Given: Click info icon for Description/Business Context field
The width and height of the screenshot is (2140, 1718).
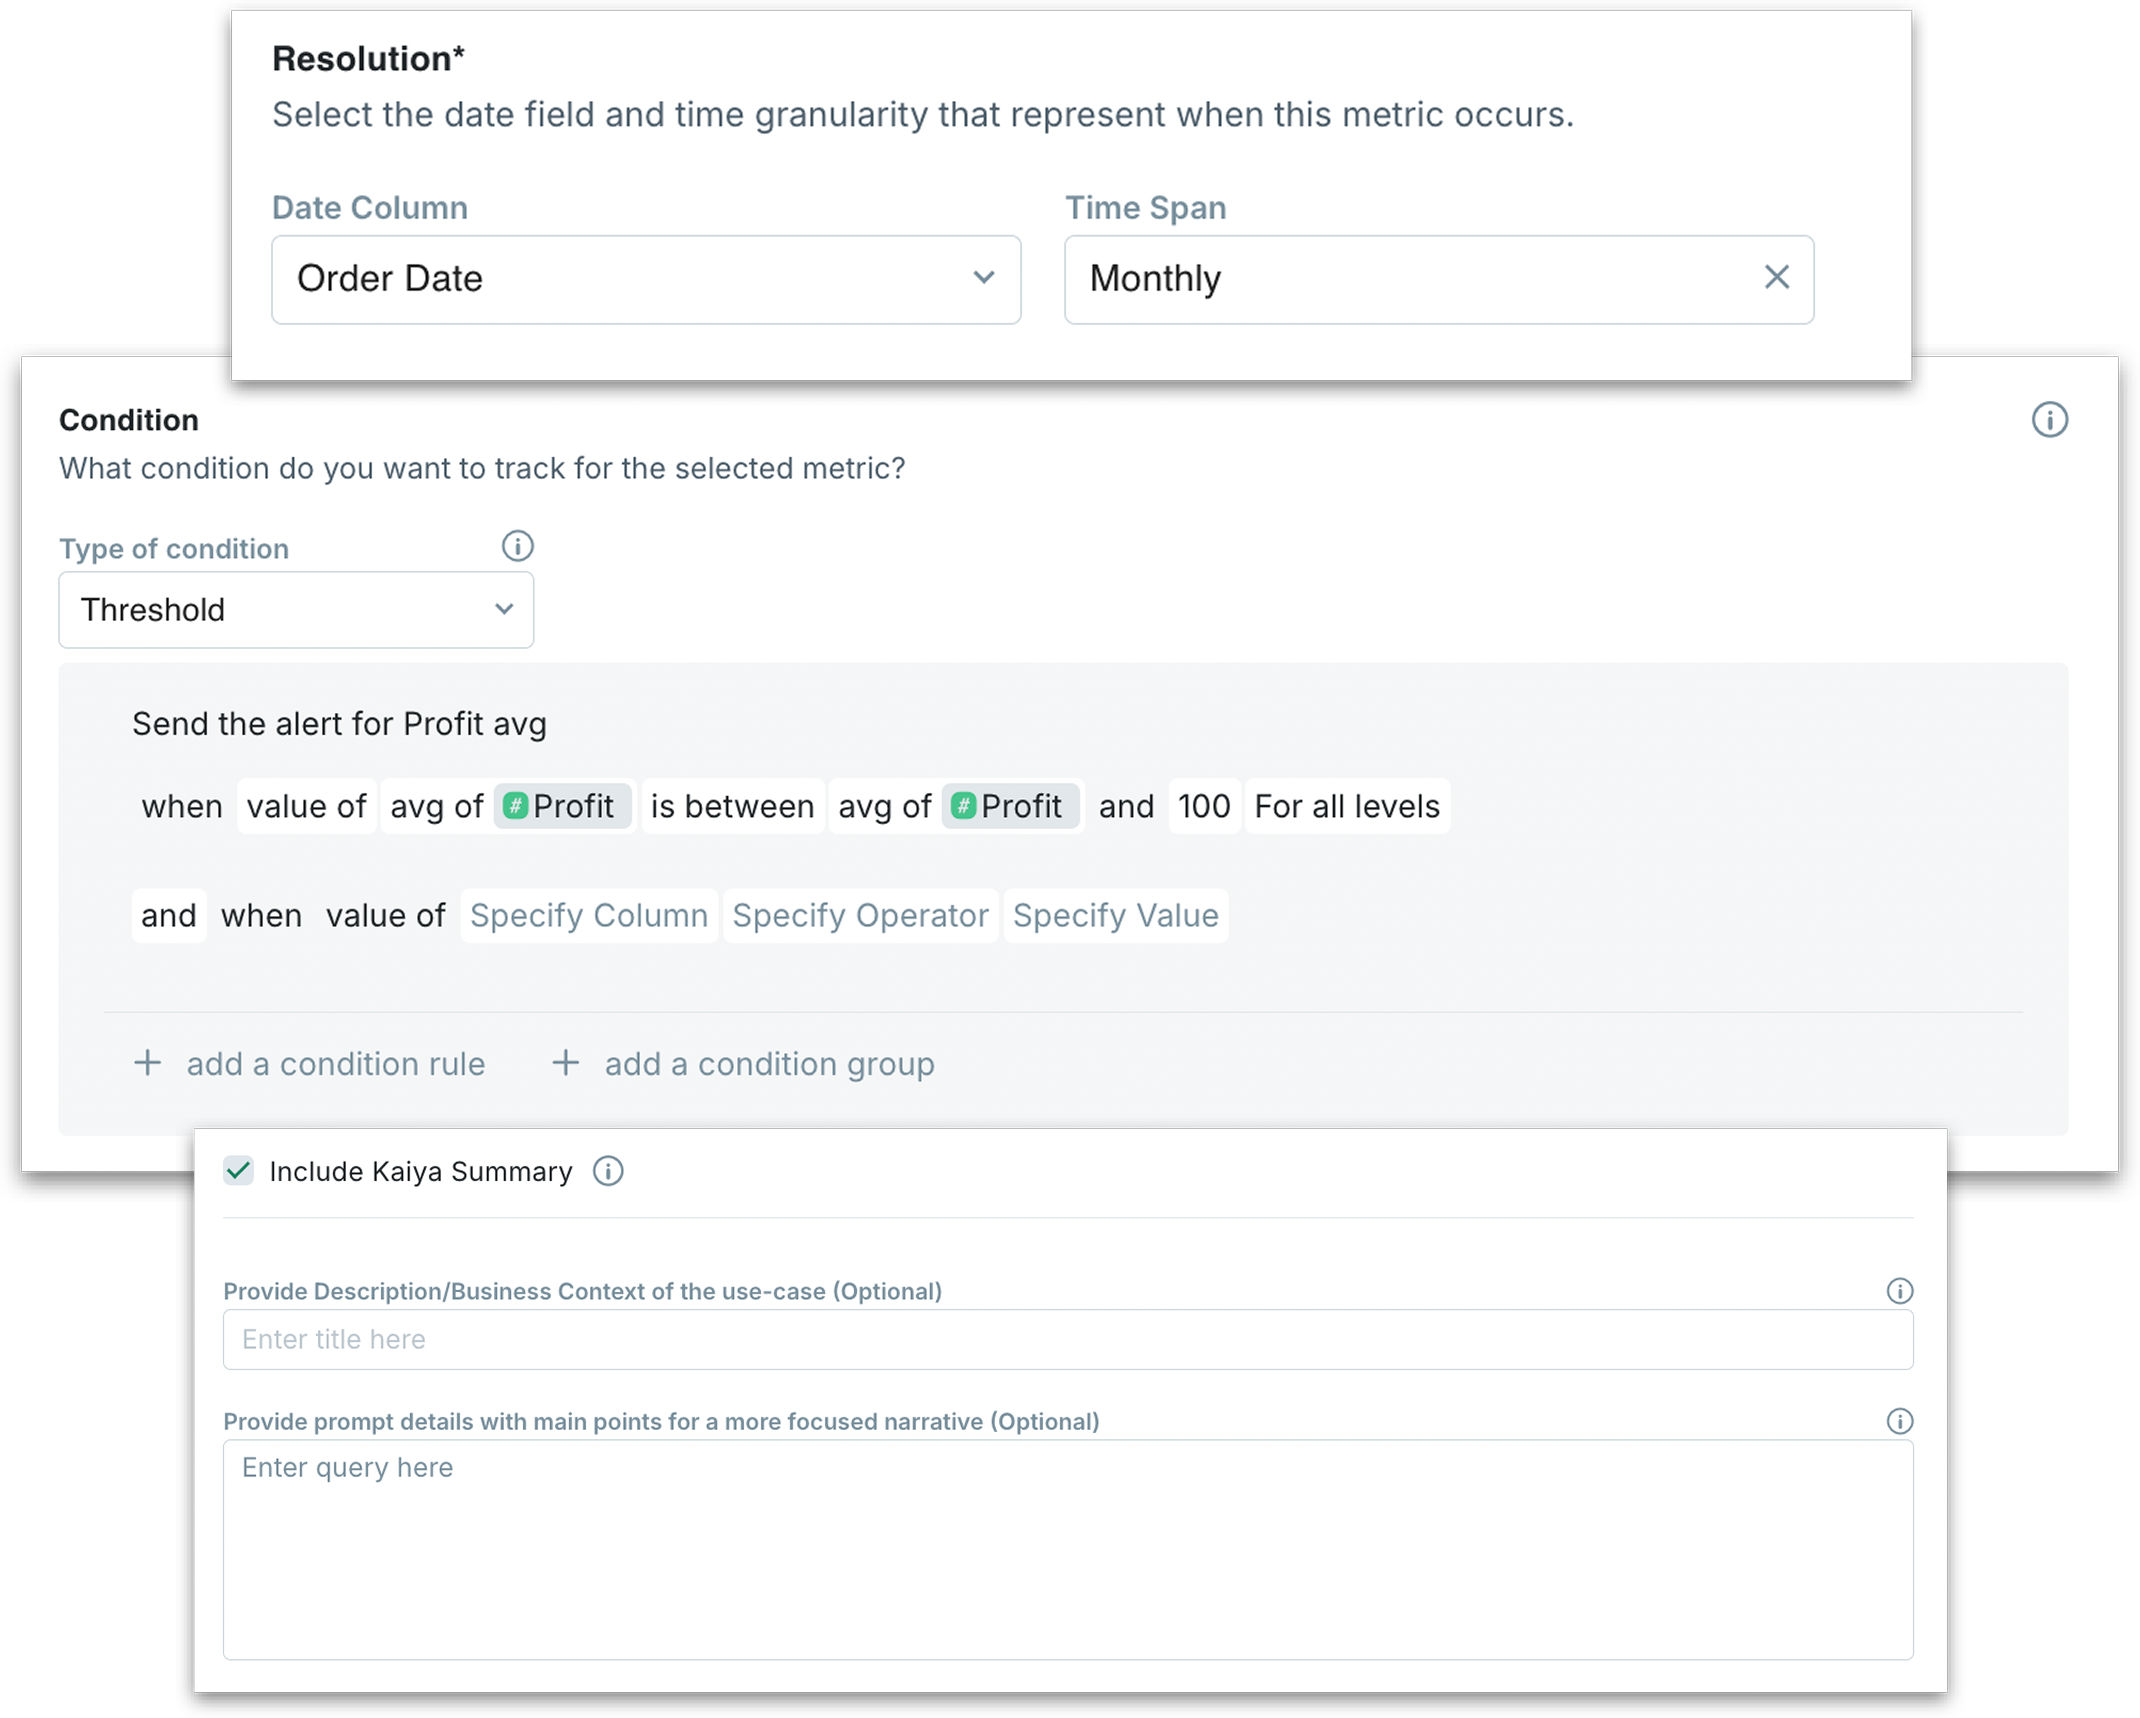Looking at the screenshot, I should pos(1899,1291).
